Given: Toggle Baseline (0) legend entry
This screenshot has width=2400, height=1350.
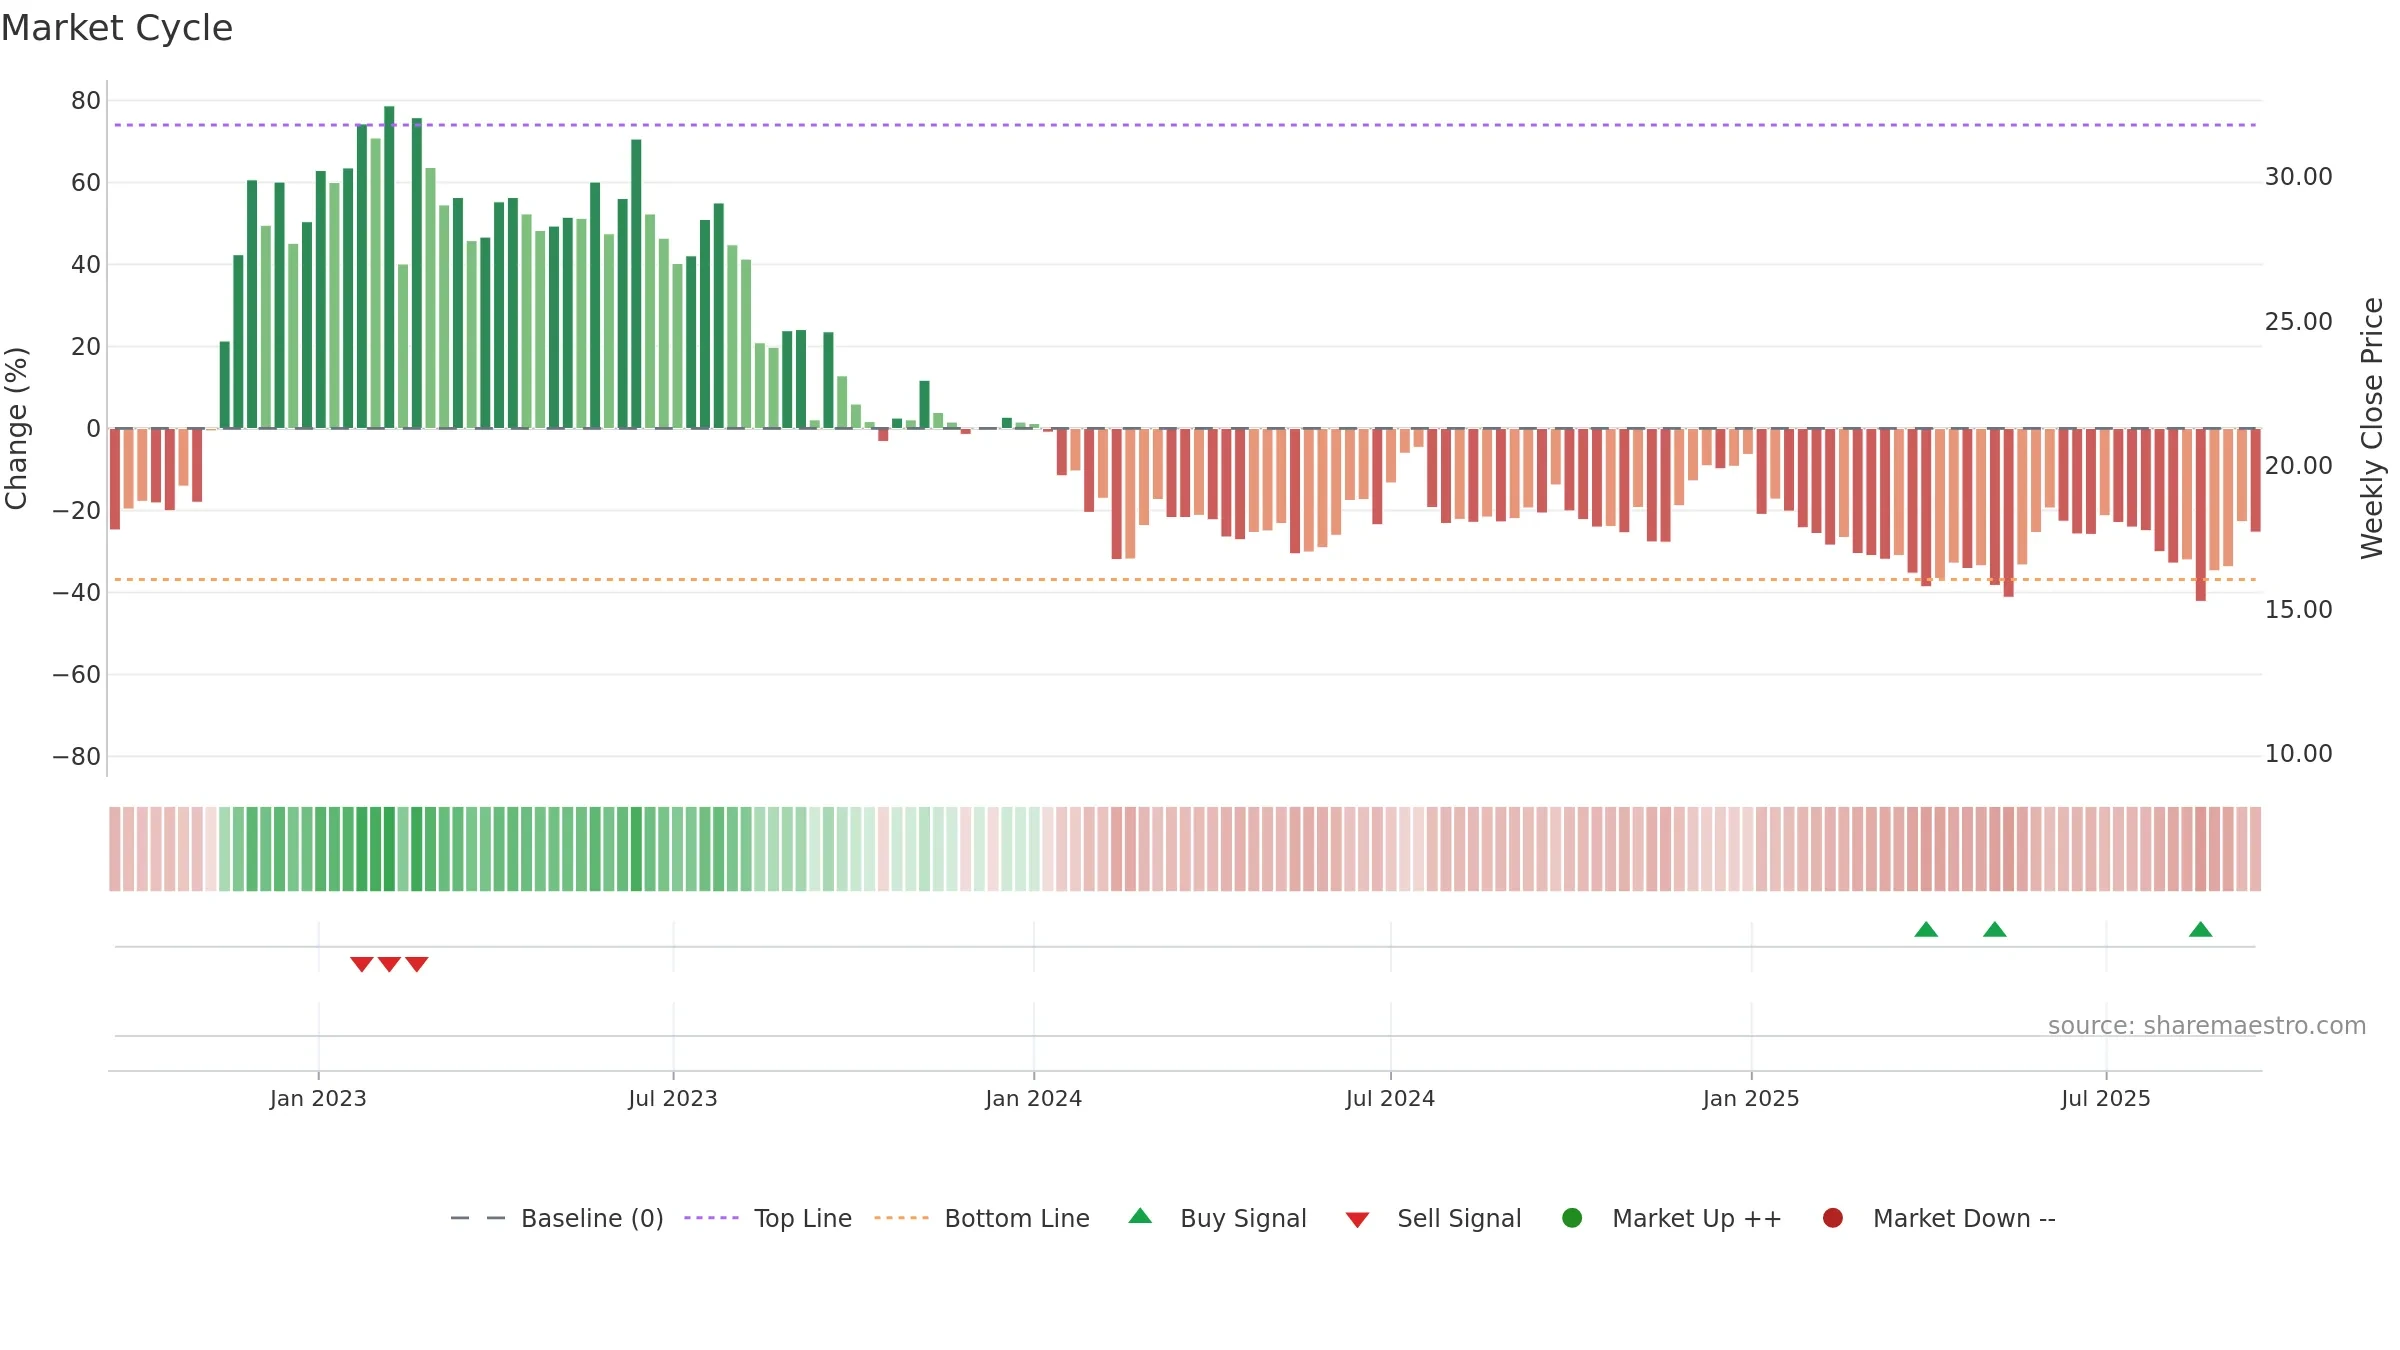Looking at the screenshot, I should coord(557,1218).
